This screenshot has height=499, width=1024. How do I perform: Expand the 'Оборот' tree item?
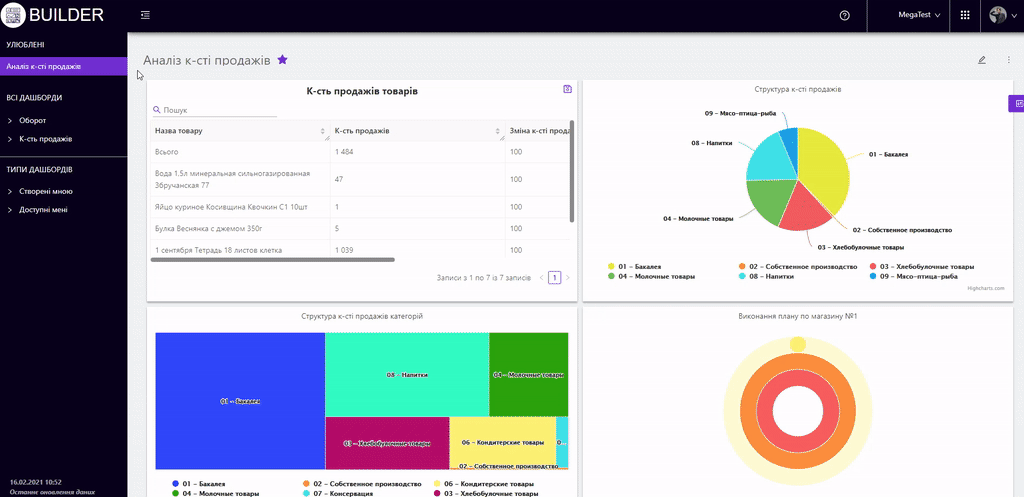[x=33, y=120]
